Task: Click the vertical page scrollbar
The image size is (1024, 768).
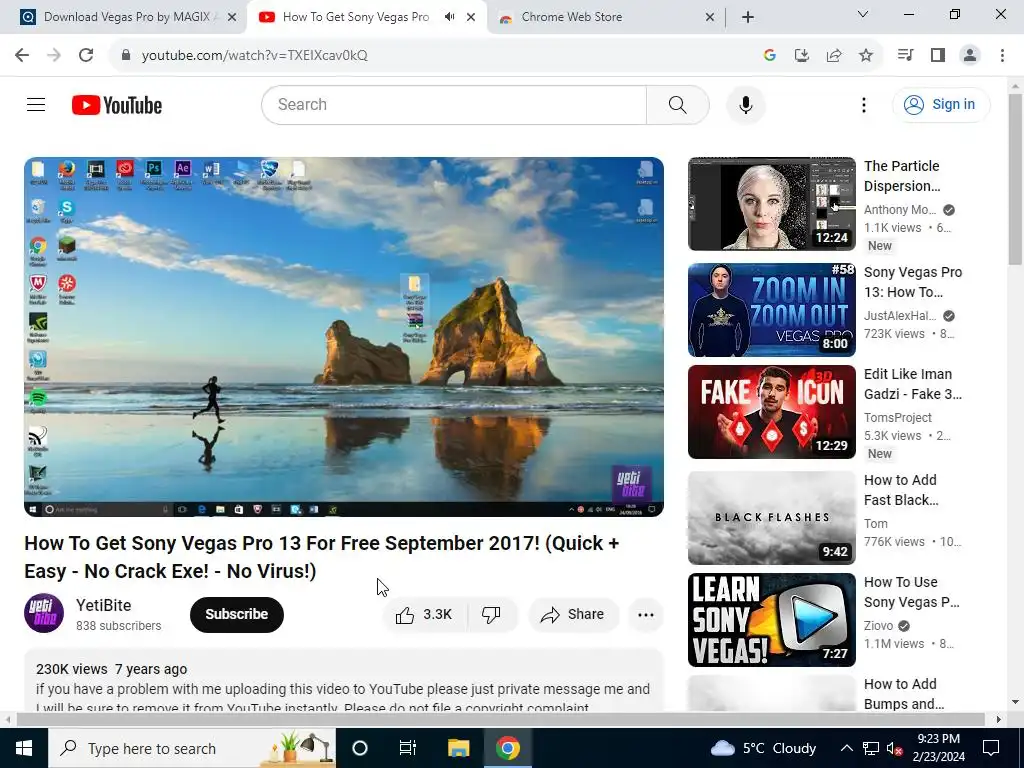Action: 1015,179
